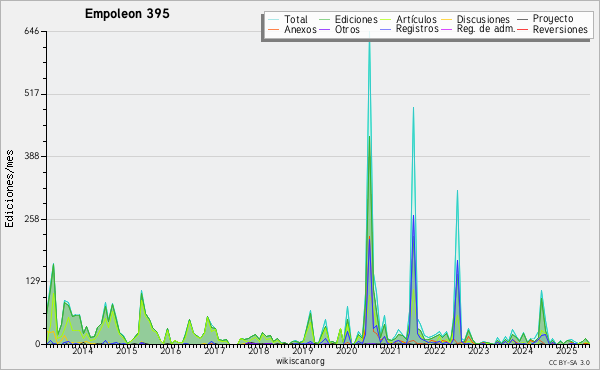Click the 2025 x-axis label
The height and width of the screenshot is (370, 600).
[x=567, y=350]
